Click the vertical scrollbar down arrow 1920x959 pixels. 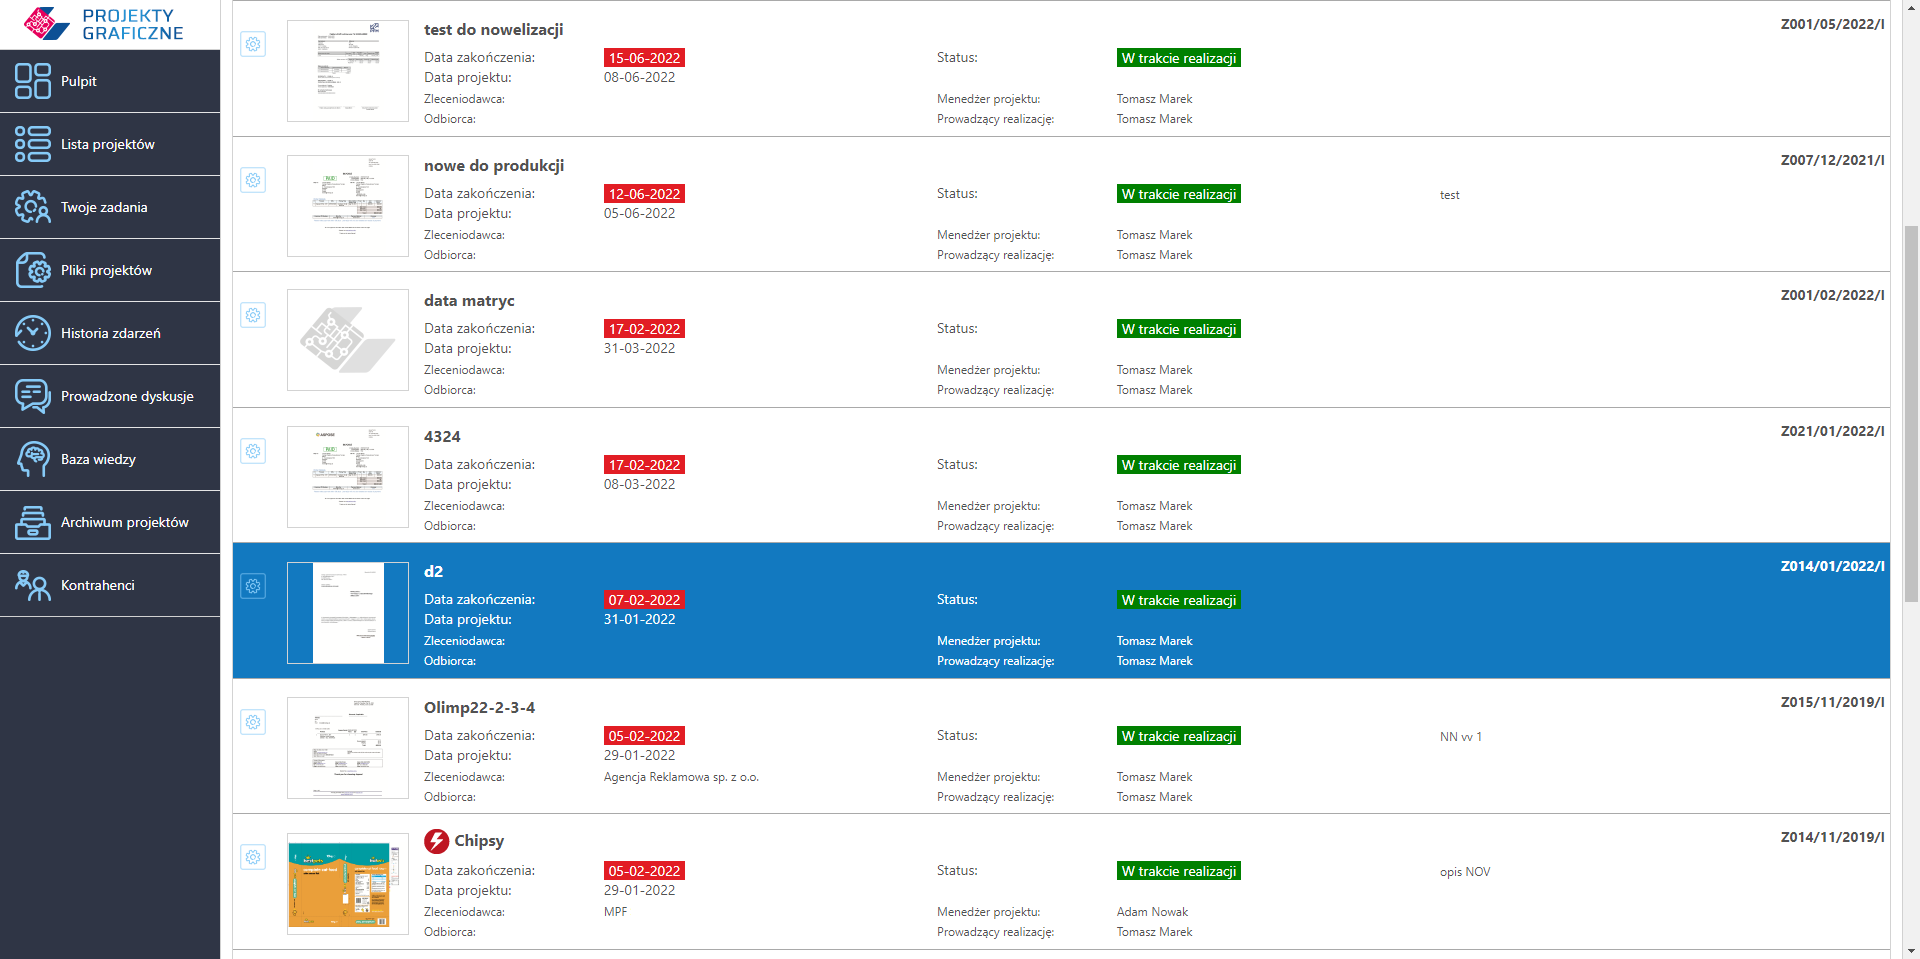1911,950
